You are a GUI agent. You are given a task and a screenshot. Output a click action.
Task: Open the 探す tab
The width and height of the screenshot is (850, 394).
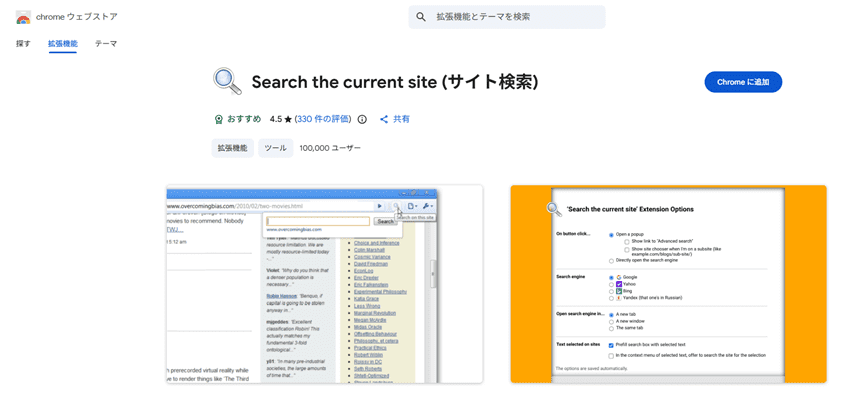click(x=23, y=43)
